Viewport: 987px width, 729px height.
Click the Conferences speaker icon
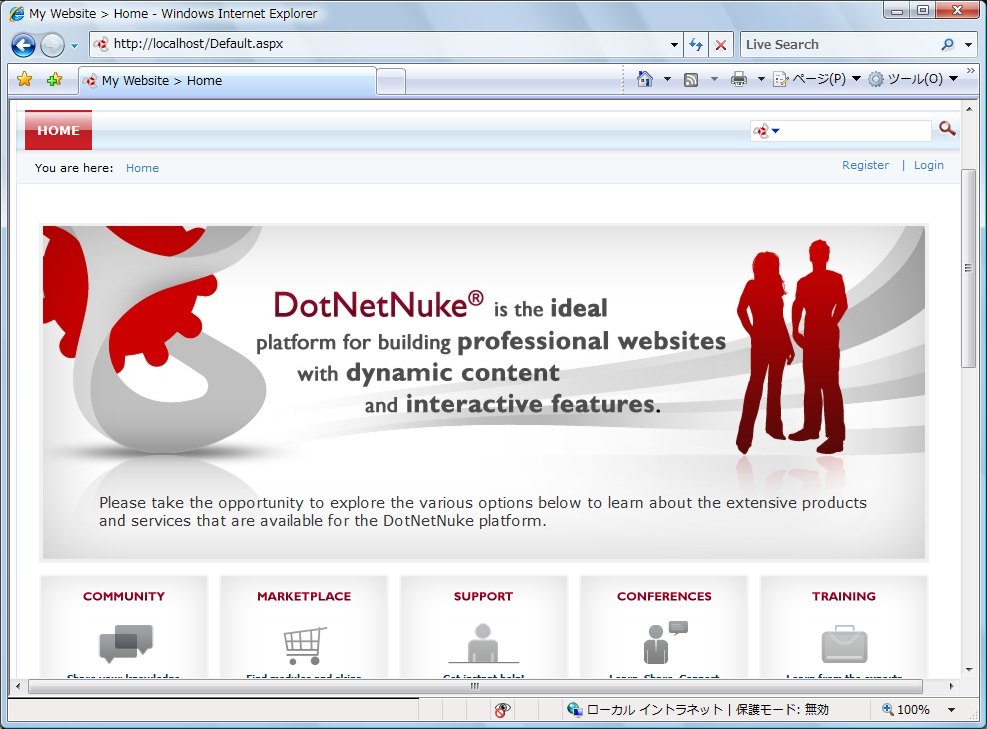coord(665,642)
